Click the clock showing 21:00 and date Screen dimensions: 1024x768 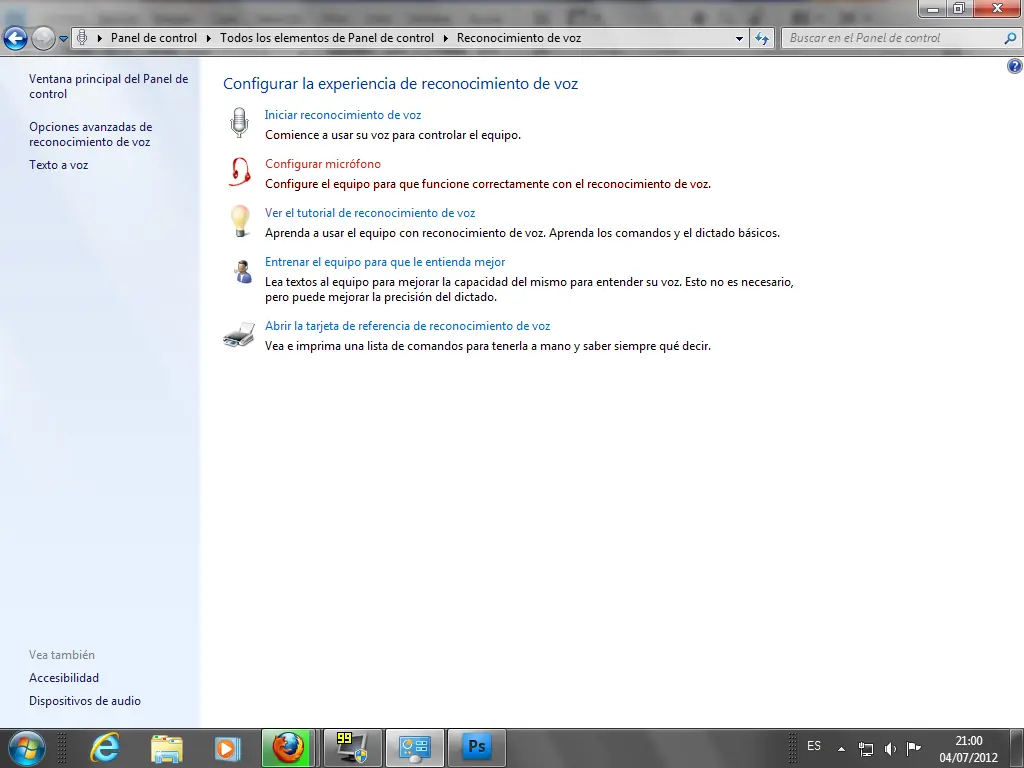pyautogui.click(x=968, y=749)
